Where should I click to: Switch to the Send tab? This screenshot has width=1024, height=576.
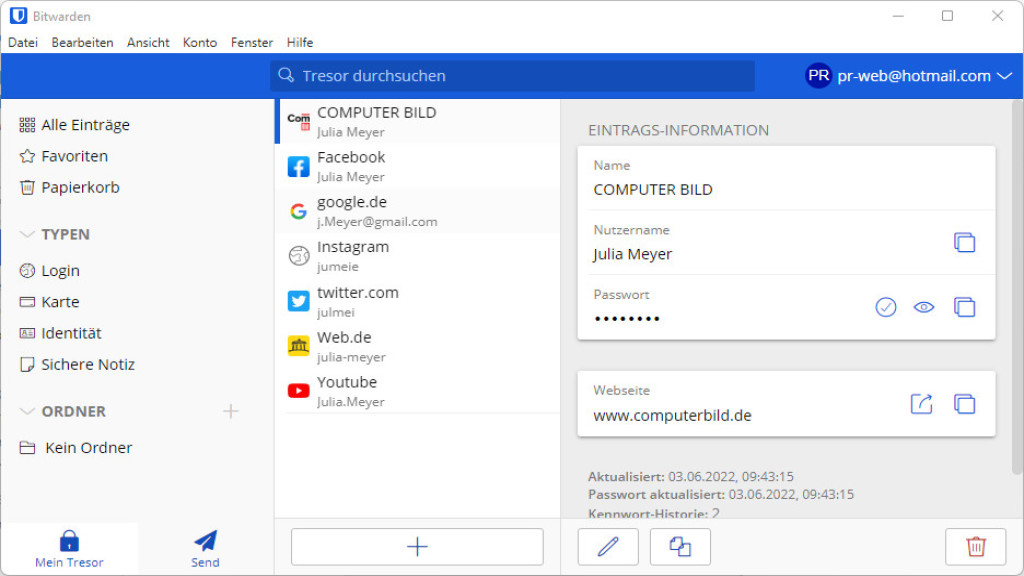pos(204,549)
